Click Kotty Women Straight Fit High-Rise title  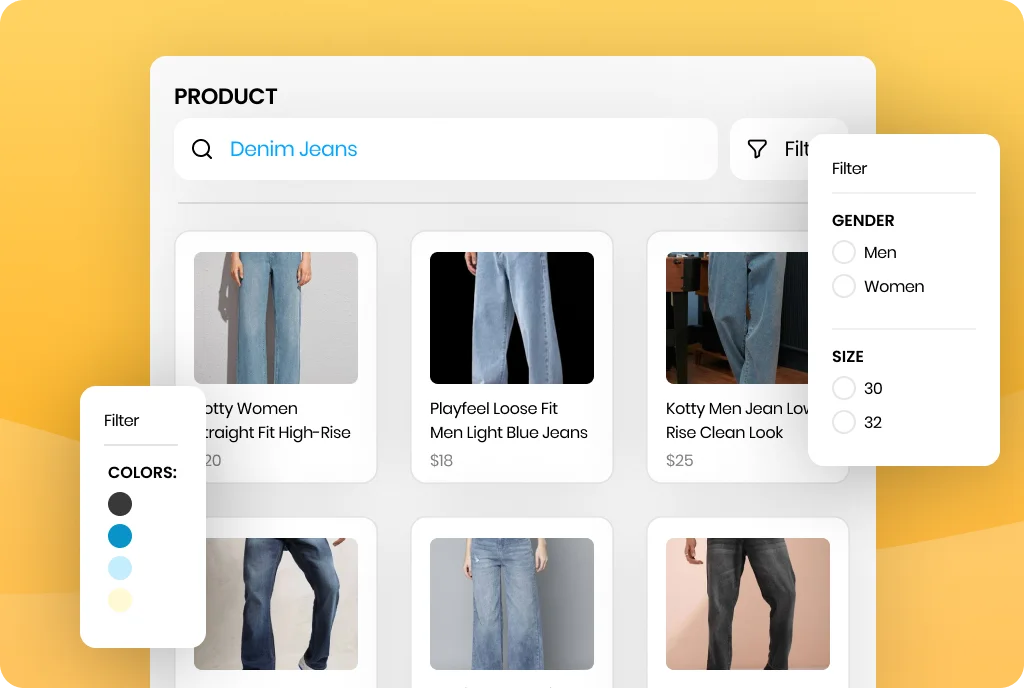click(278, 420)
